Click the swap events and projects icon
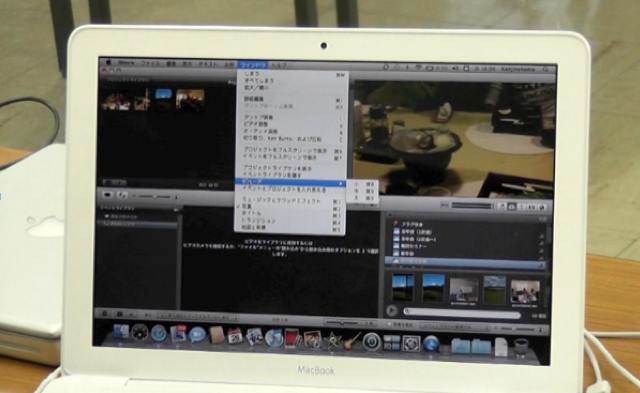 [122, 195]
